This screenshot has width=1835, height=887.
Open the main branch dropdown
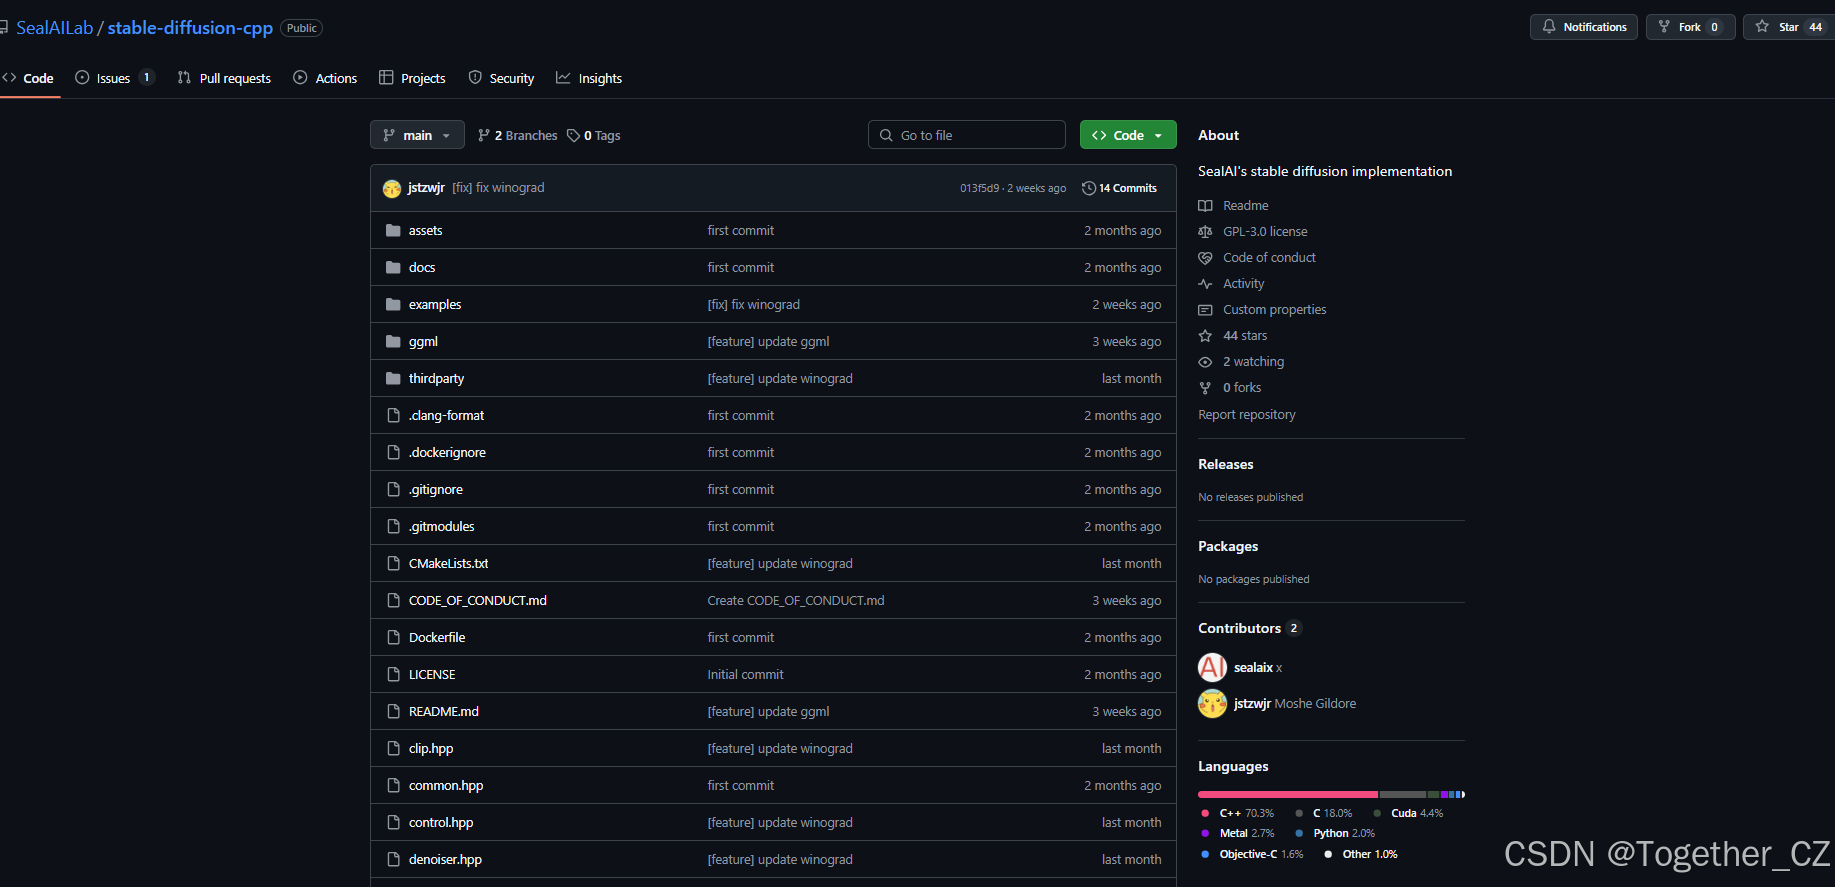[x=417, y=135]
